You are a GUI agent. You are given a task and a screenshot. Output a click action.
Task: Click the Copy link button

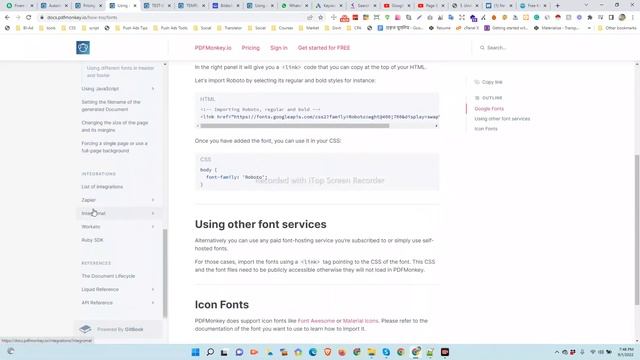pos(488,82)
